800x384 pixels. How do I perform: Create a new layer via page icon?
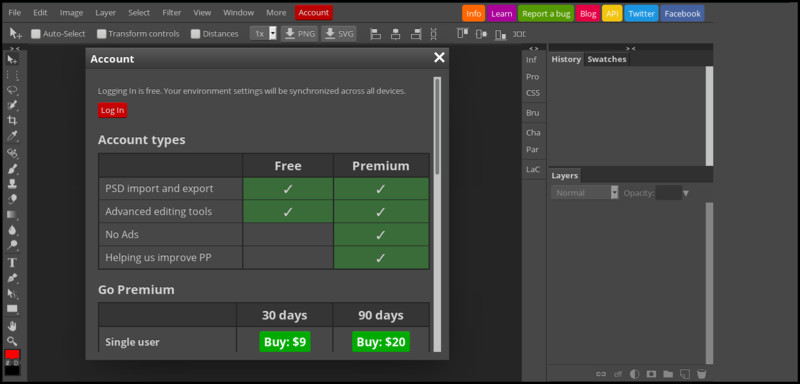tap(685, 374)
